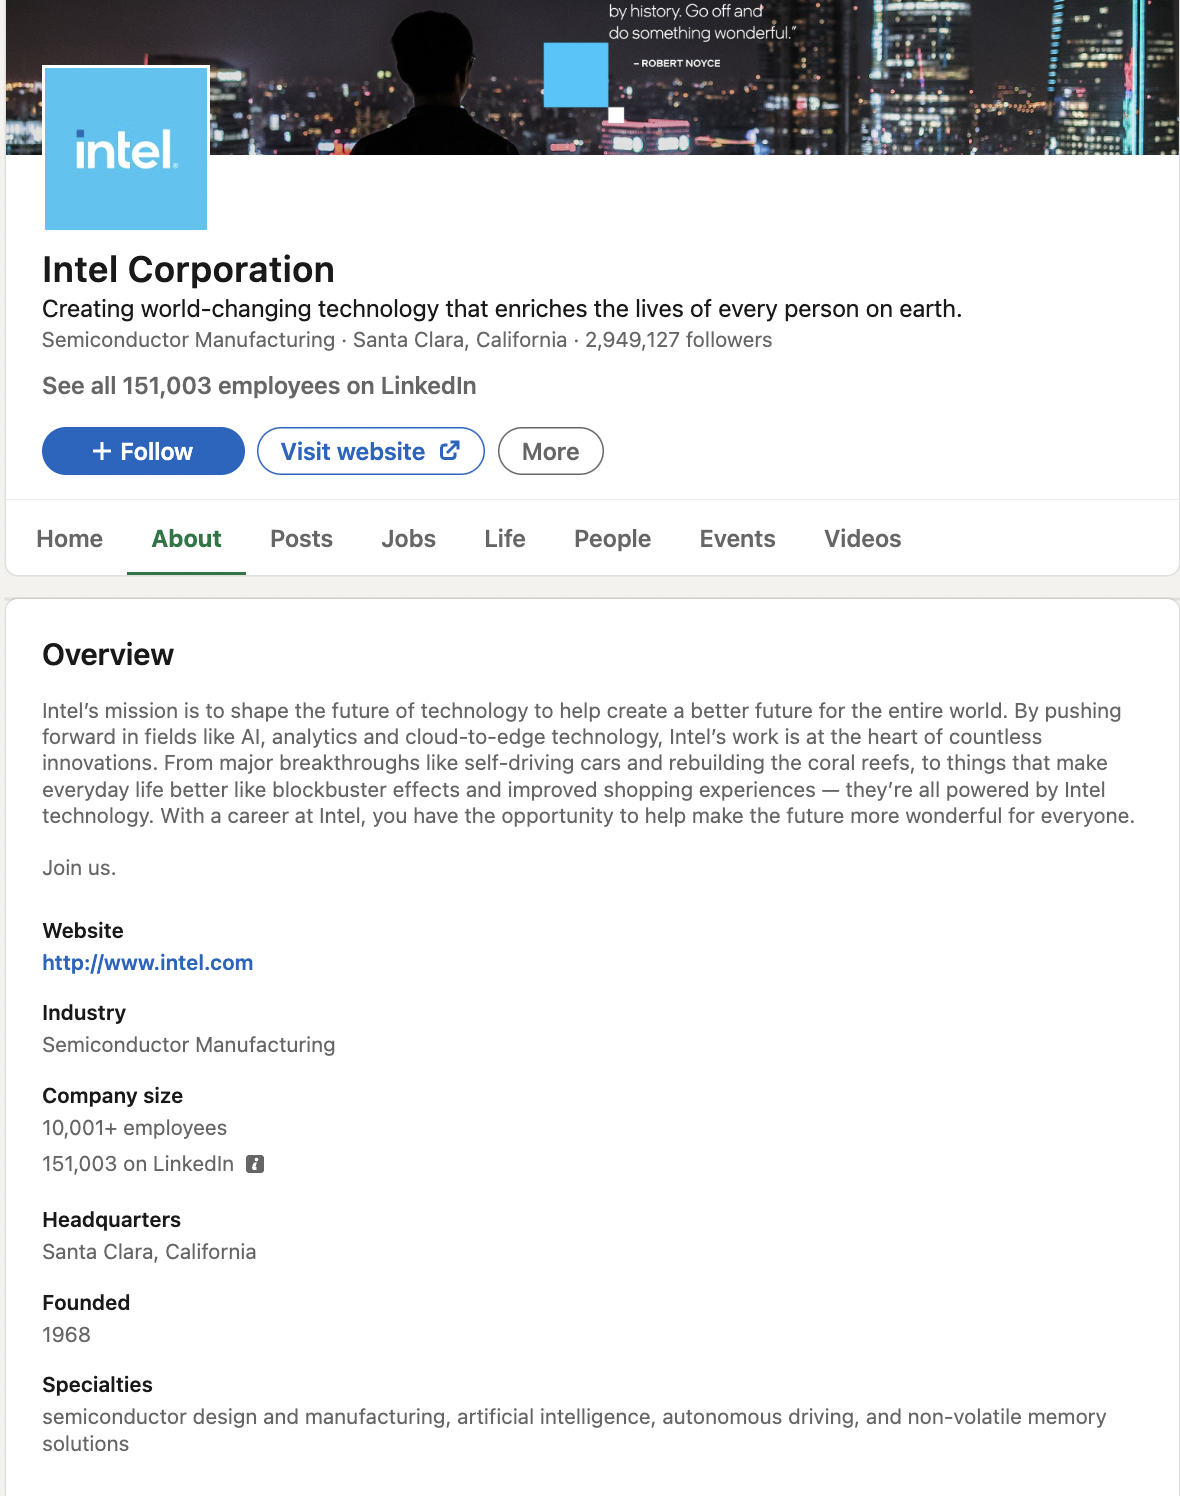Click the 2,949,127 followers count
Screen dimensions: 1180x1496
[678, 340]
